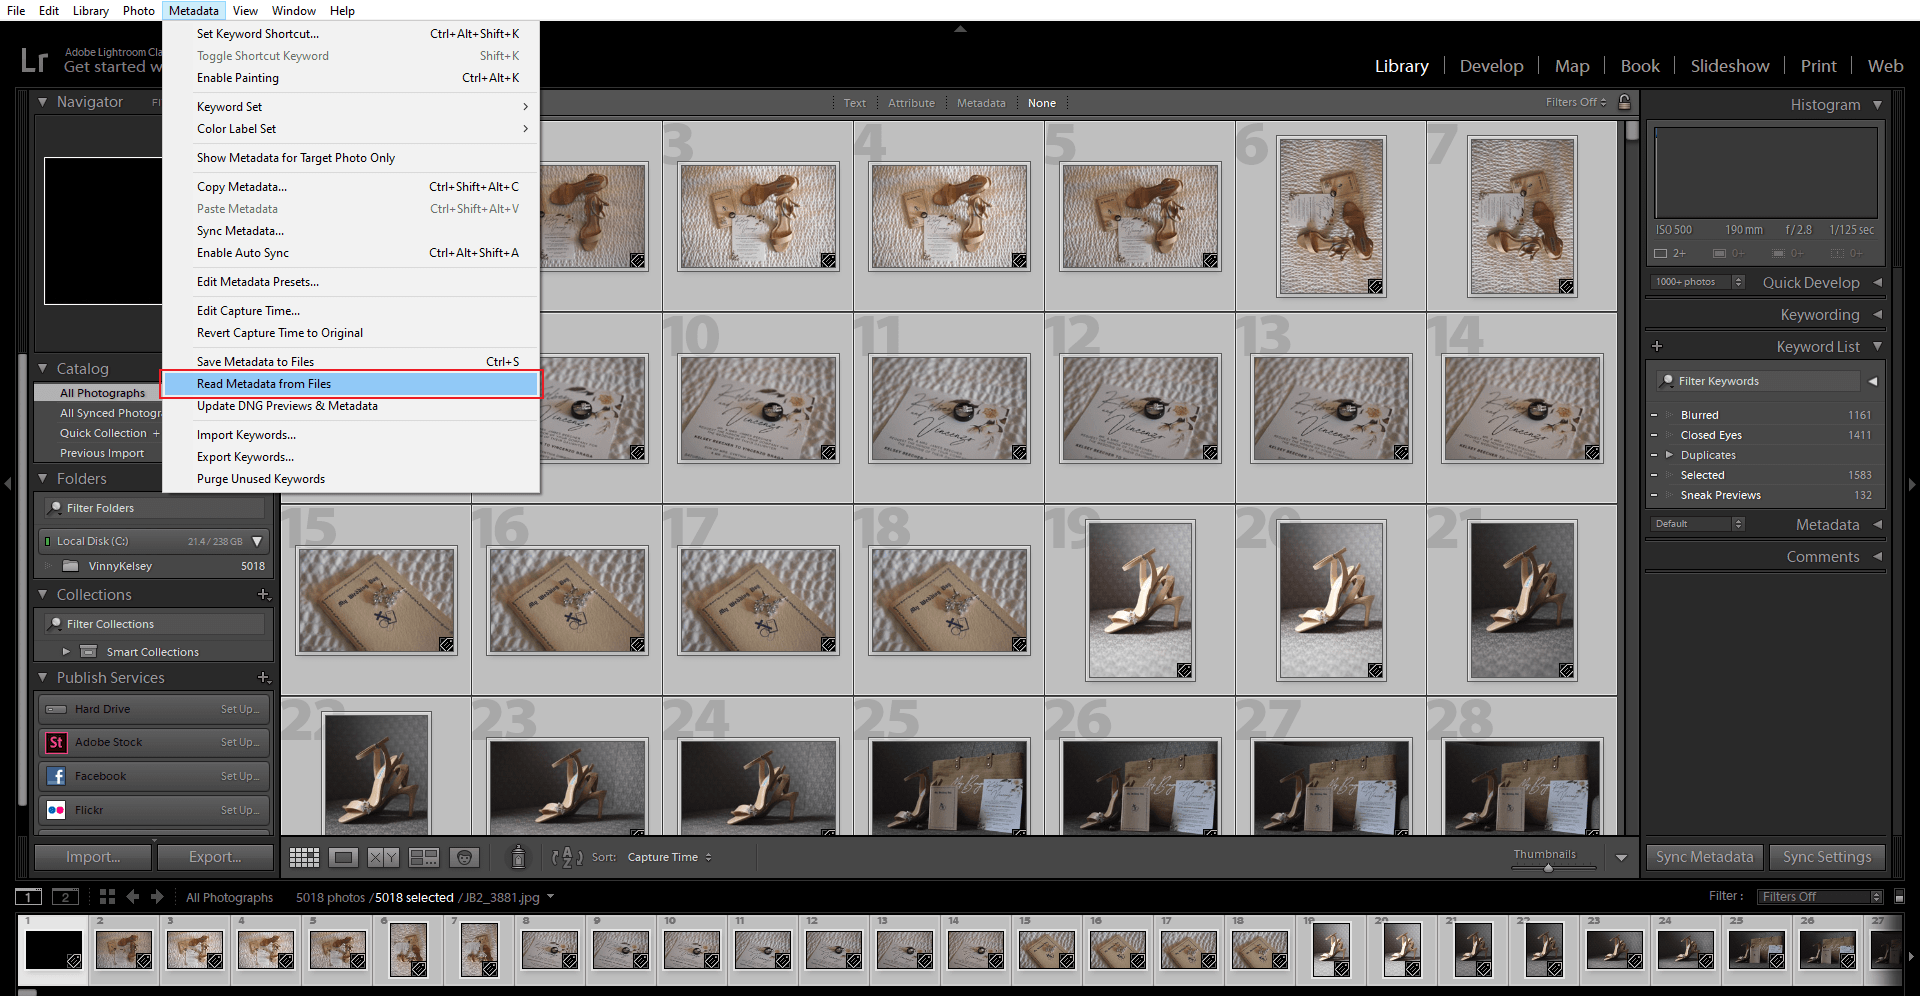Toggle the filter lock icon
Screen dimensions: 1920x996
[x=1625, y=102]
